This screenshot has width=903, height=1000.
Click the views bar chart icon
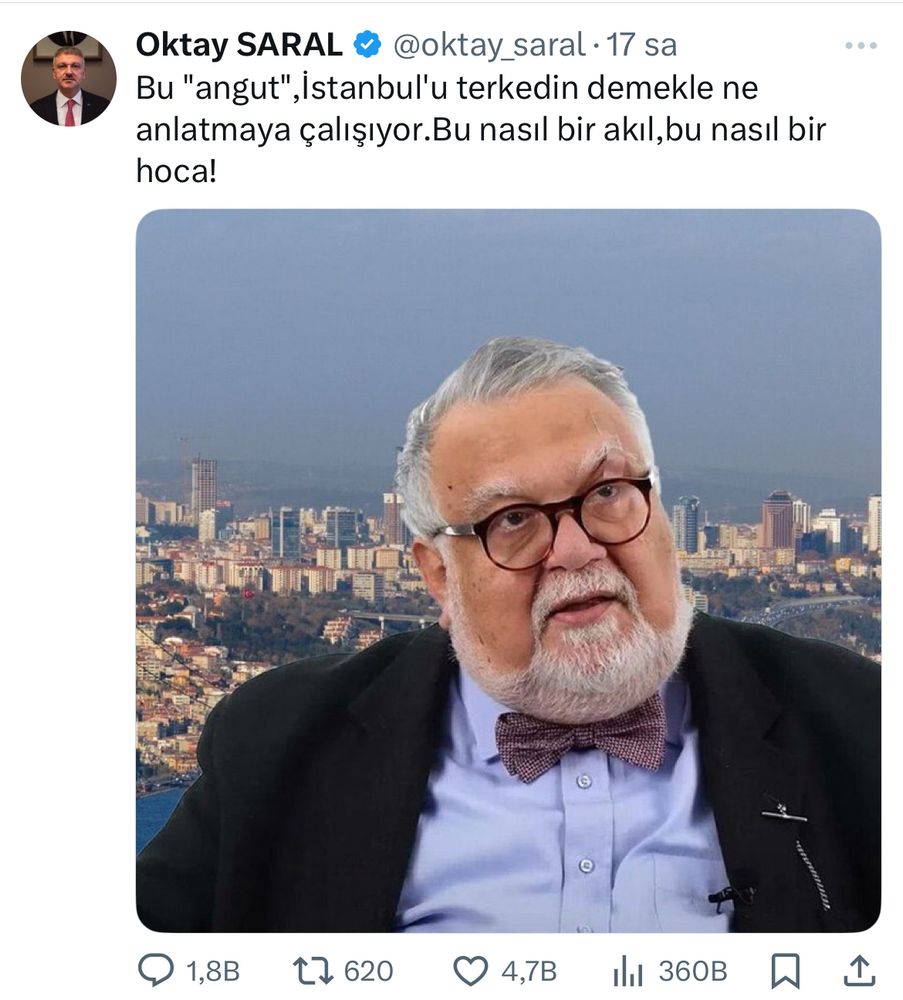[628, 972]
